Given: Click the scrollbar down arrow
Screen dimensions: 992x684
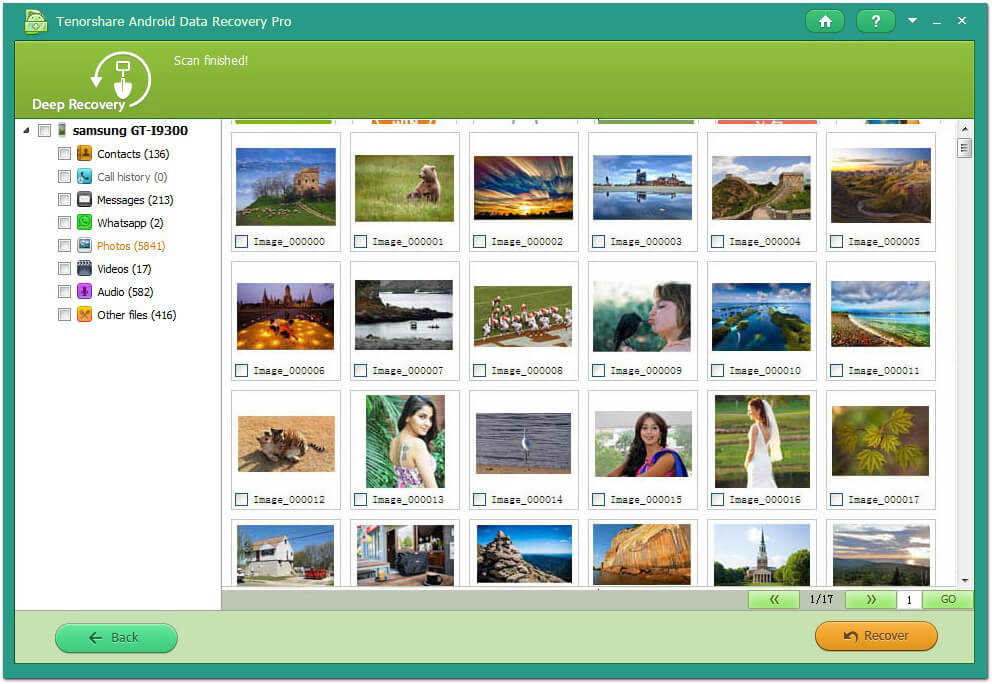Looking at the screenshot, I should click(964, 580).
